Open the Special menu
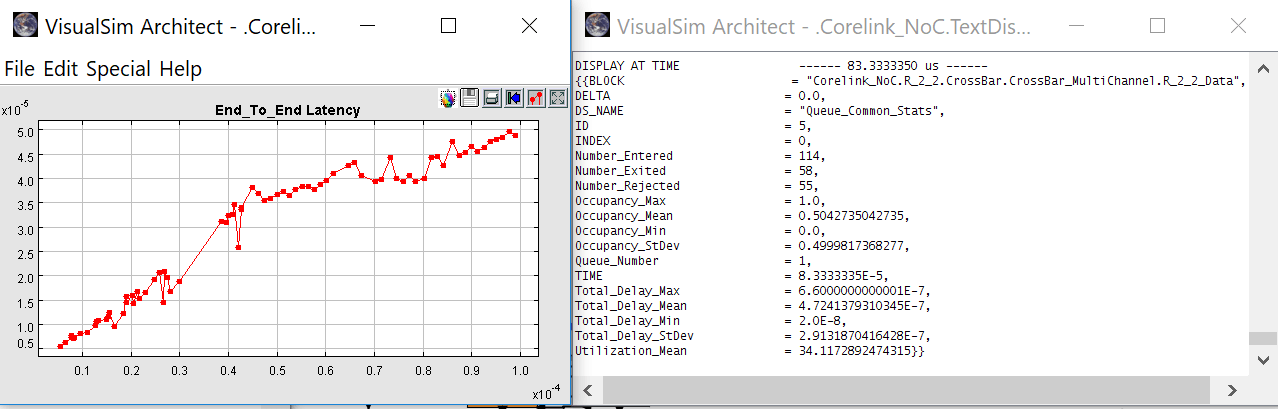Viewport: 1278px width, 409px height. [118, 69]
